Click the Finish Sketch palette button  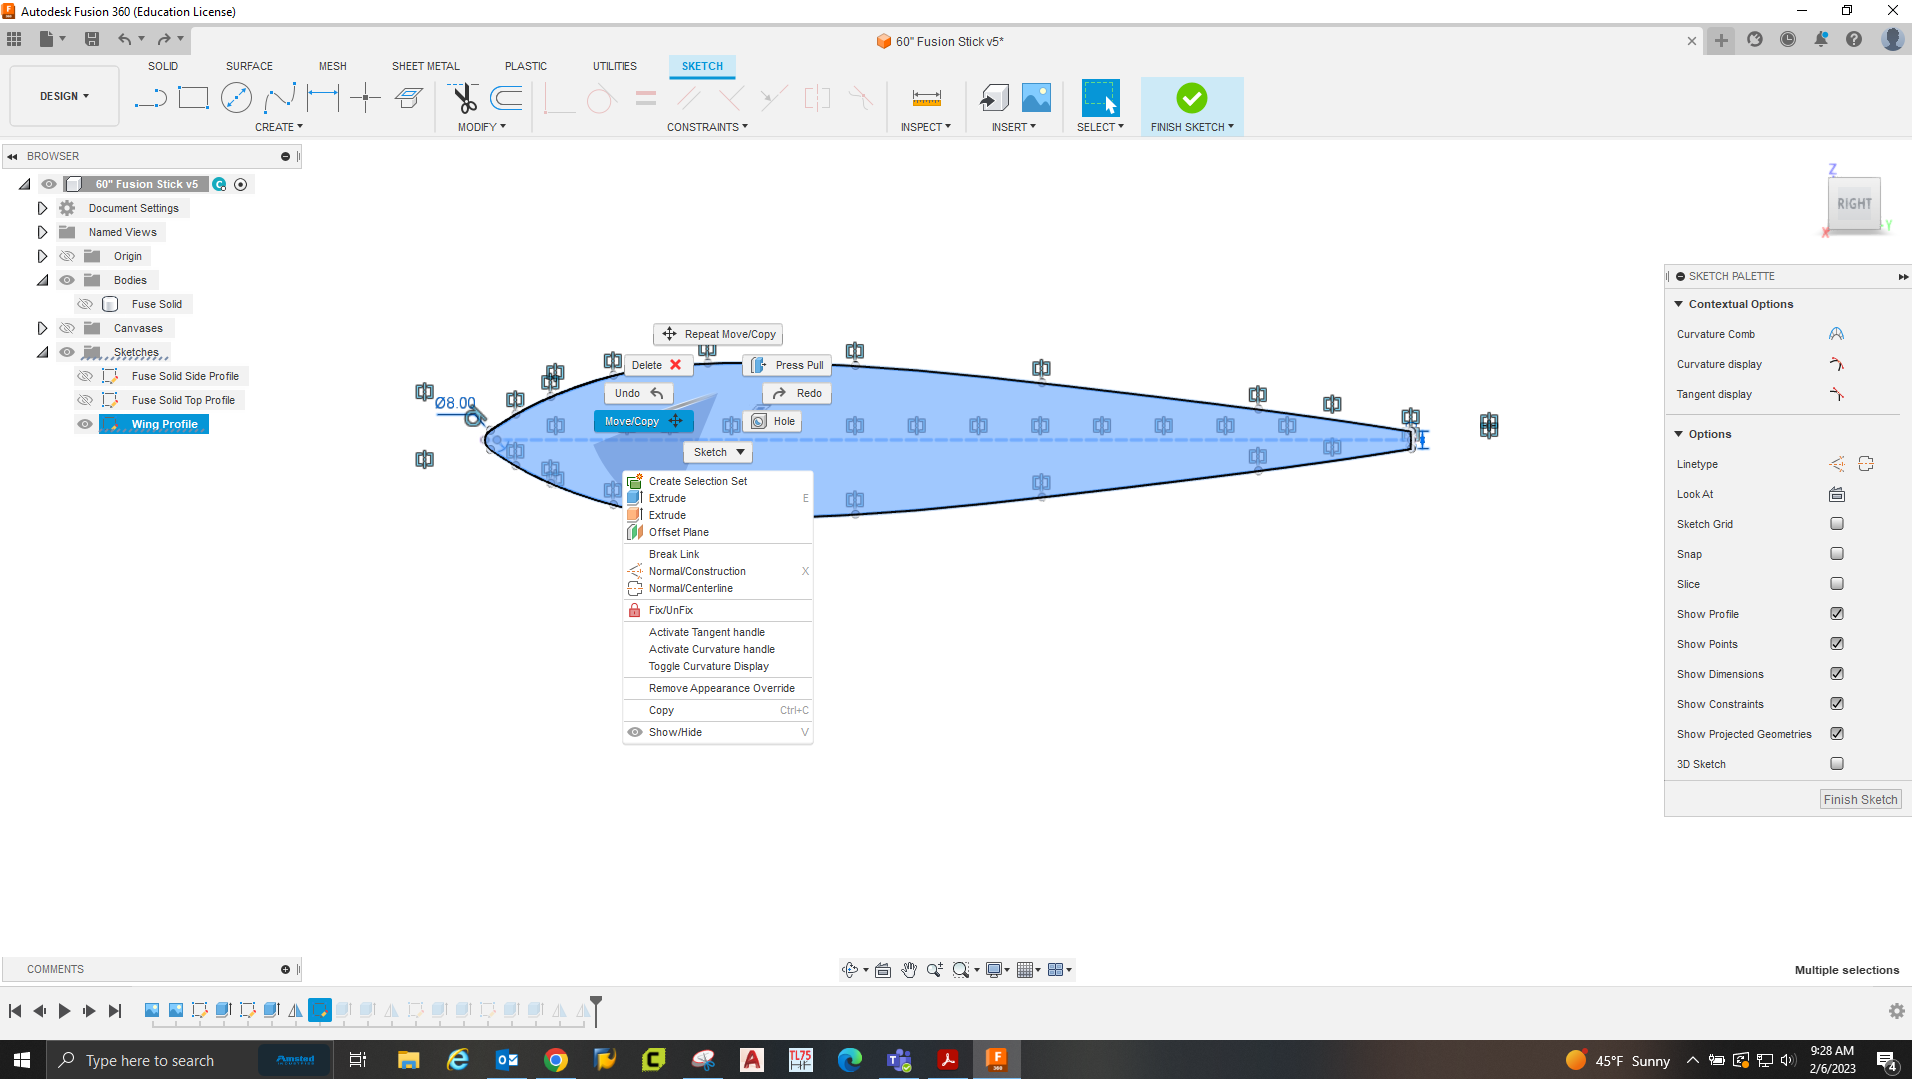click(1859, 799)
